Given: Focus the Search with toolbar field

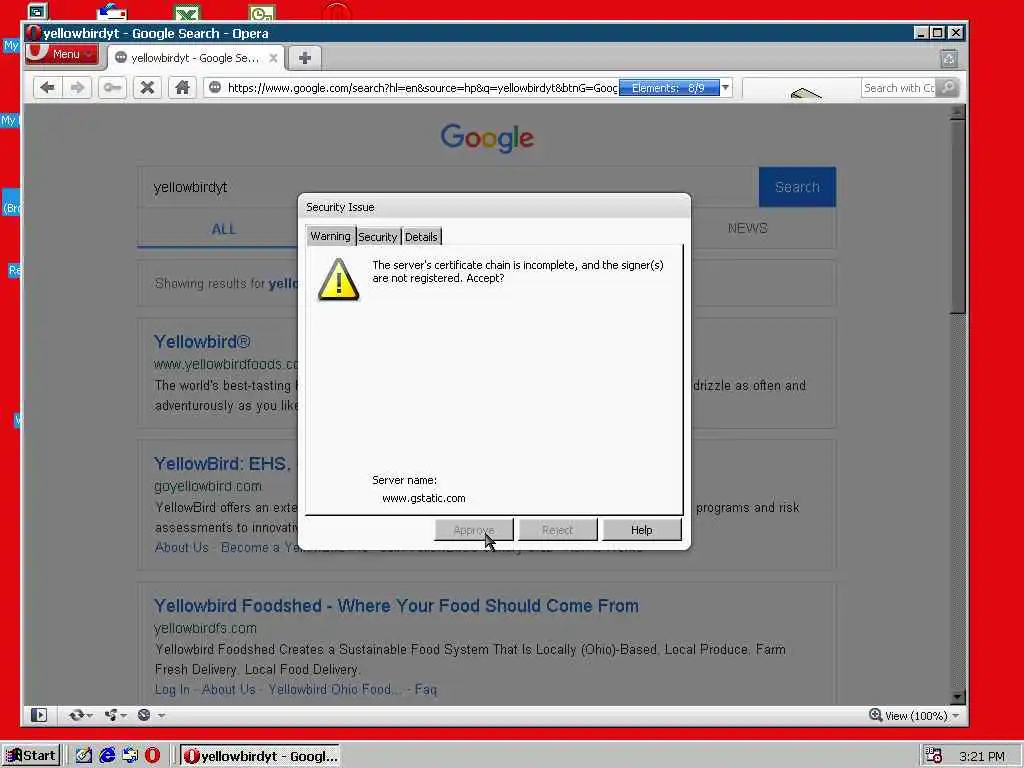Looking at the screenshot, I should point(899,88).
